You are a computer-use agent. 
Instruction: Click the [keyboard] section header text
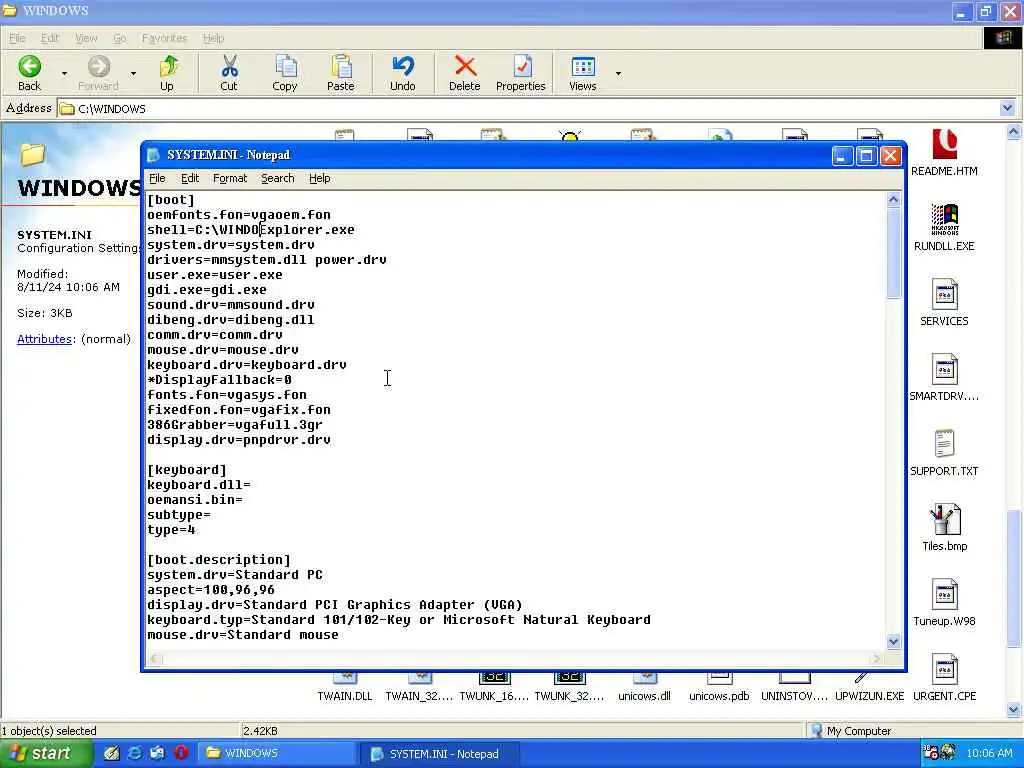tap(187, 470)
